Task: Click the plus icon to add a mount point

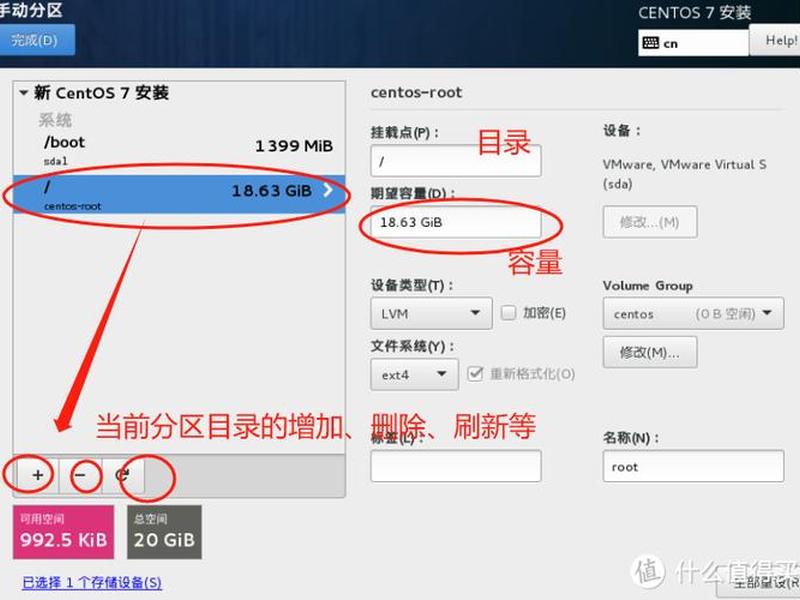Action: click(x=37, y=476)
